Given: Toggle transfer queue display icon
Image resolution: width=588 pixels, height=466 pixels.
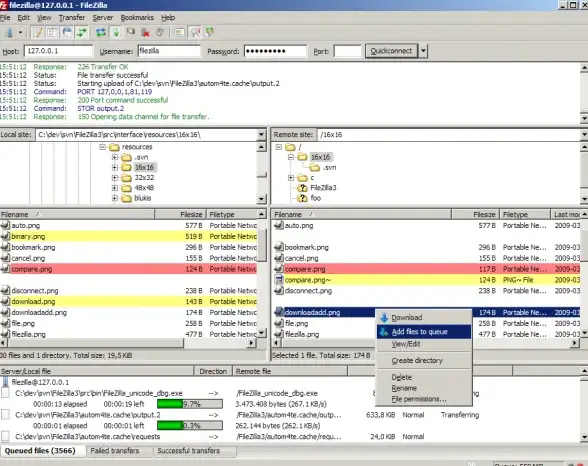Looking at the screenshot, I should coord(82,33).
